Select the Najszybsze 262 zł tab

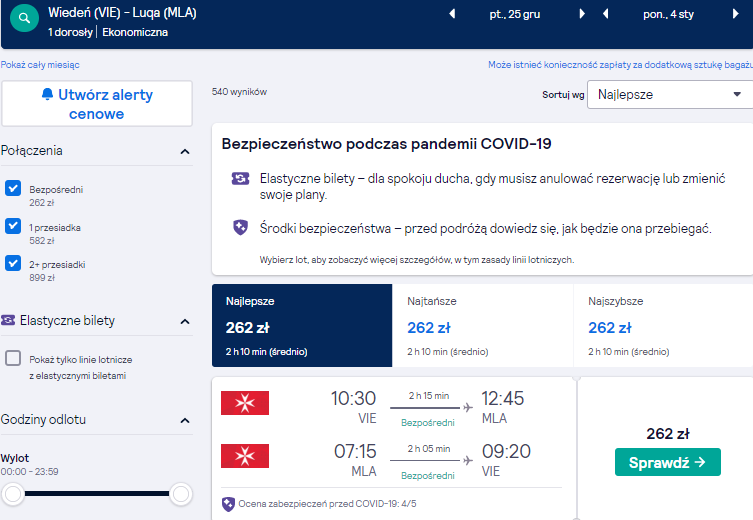[663, 326]
